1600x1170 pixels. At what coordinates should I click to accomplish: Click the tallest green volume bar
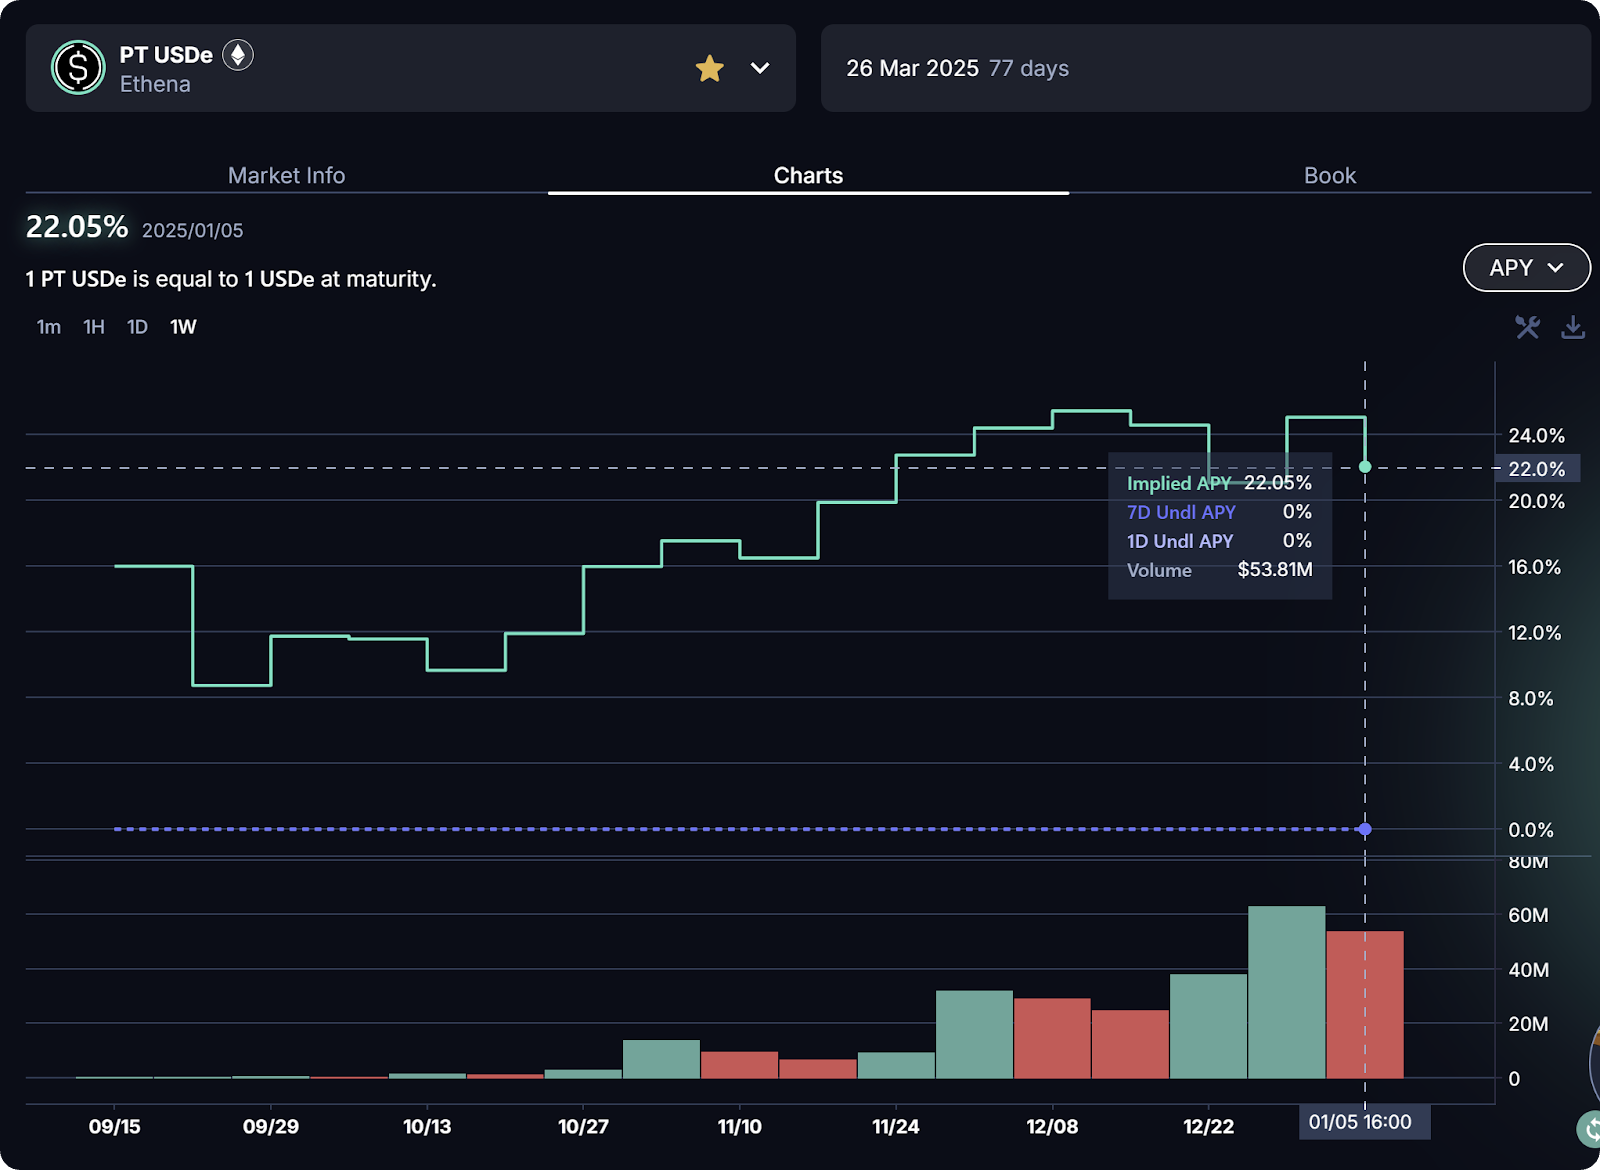click(x=1286, y=992)
